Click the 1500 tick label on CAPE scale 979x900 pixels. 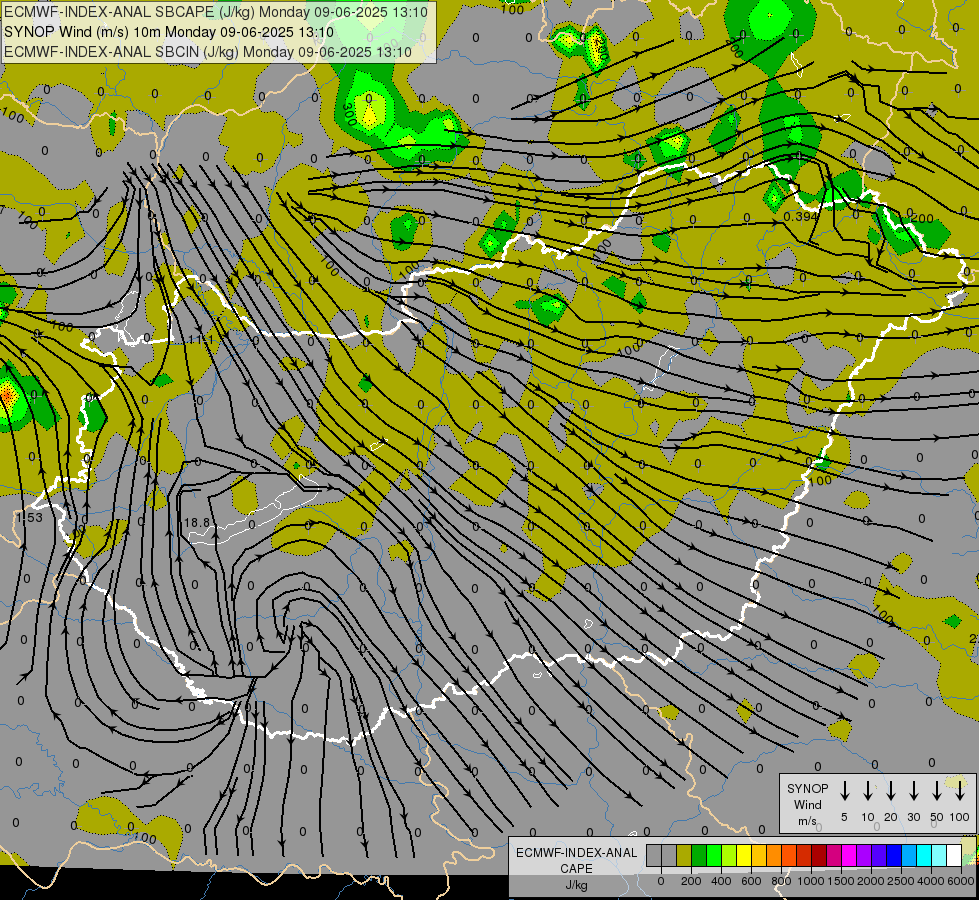[x=841, y=881]
